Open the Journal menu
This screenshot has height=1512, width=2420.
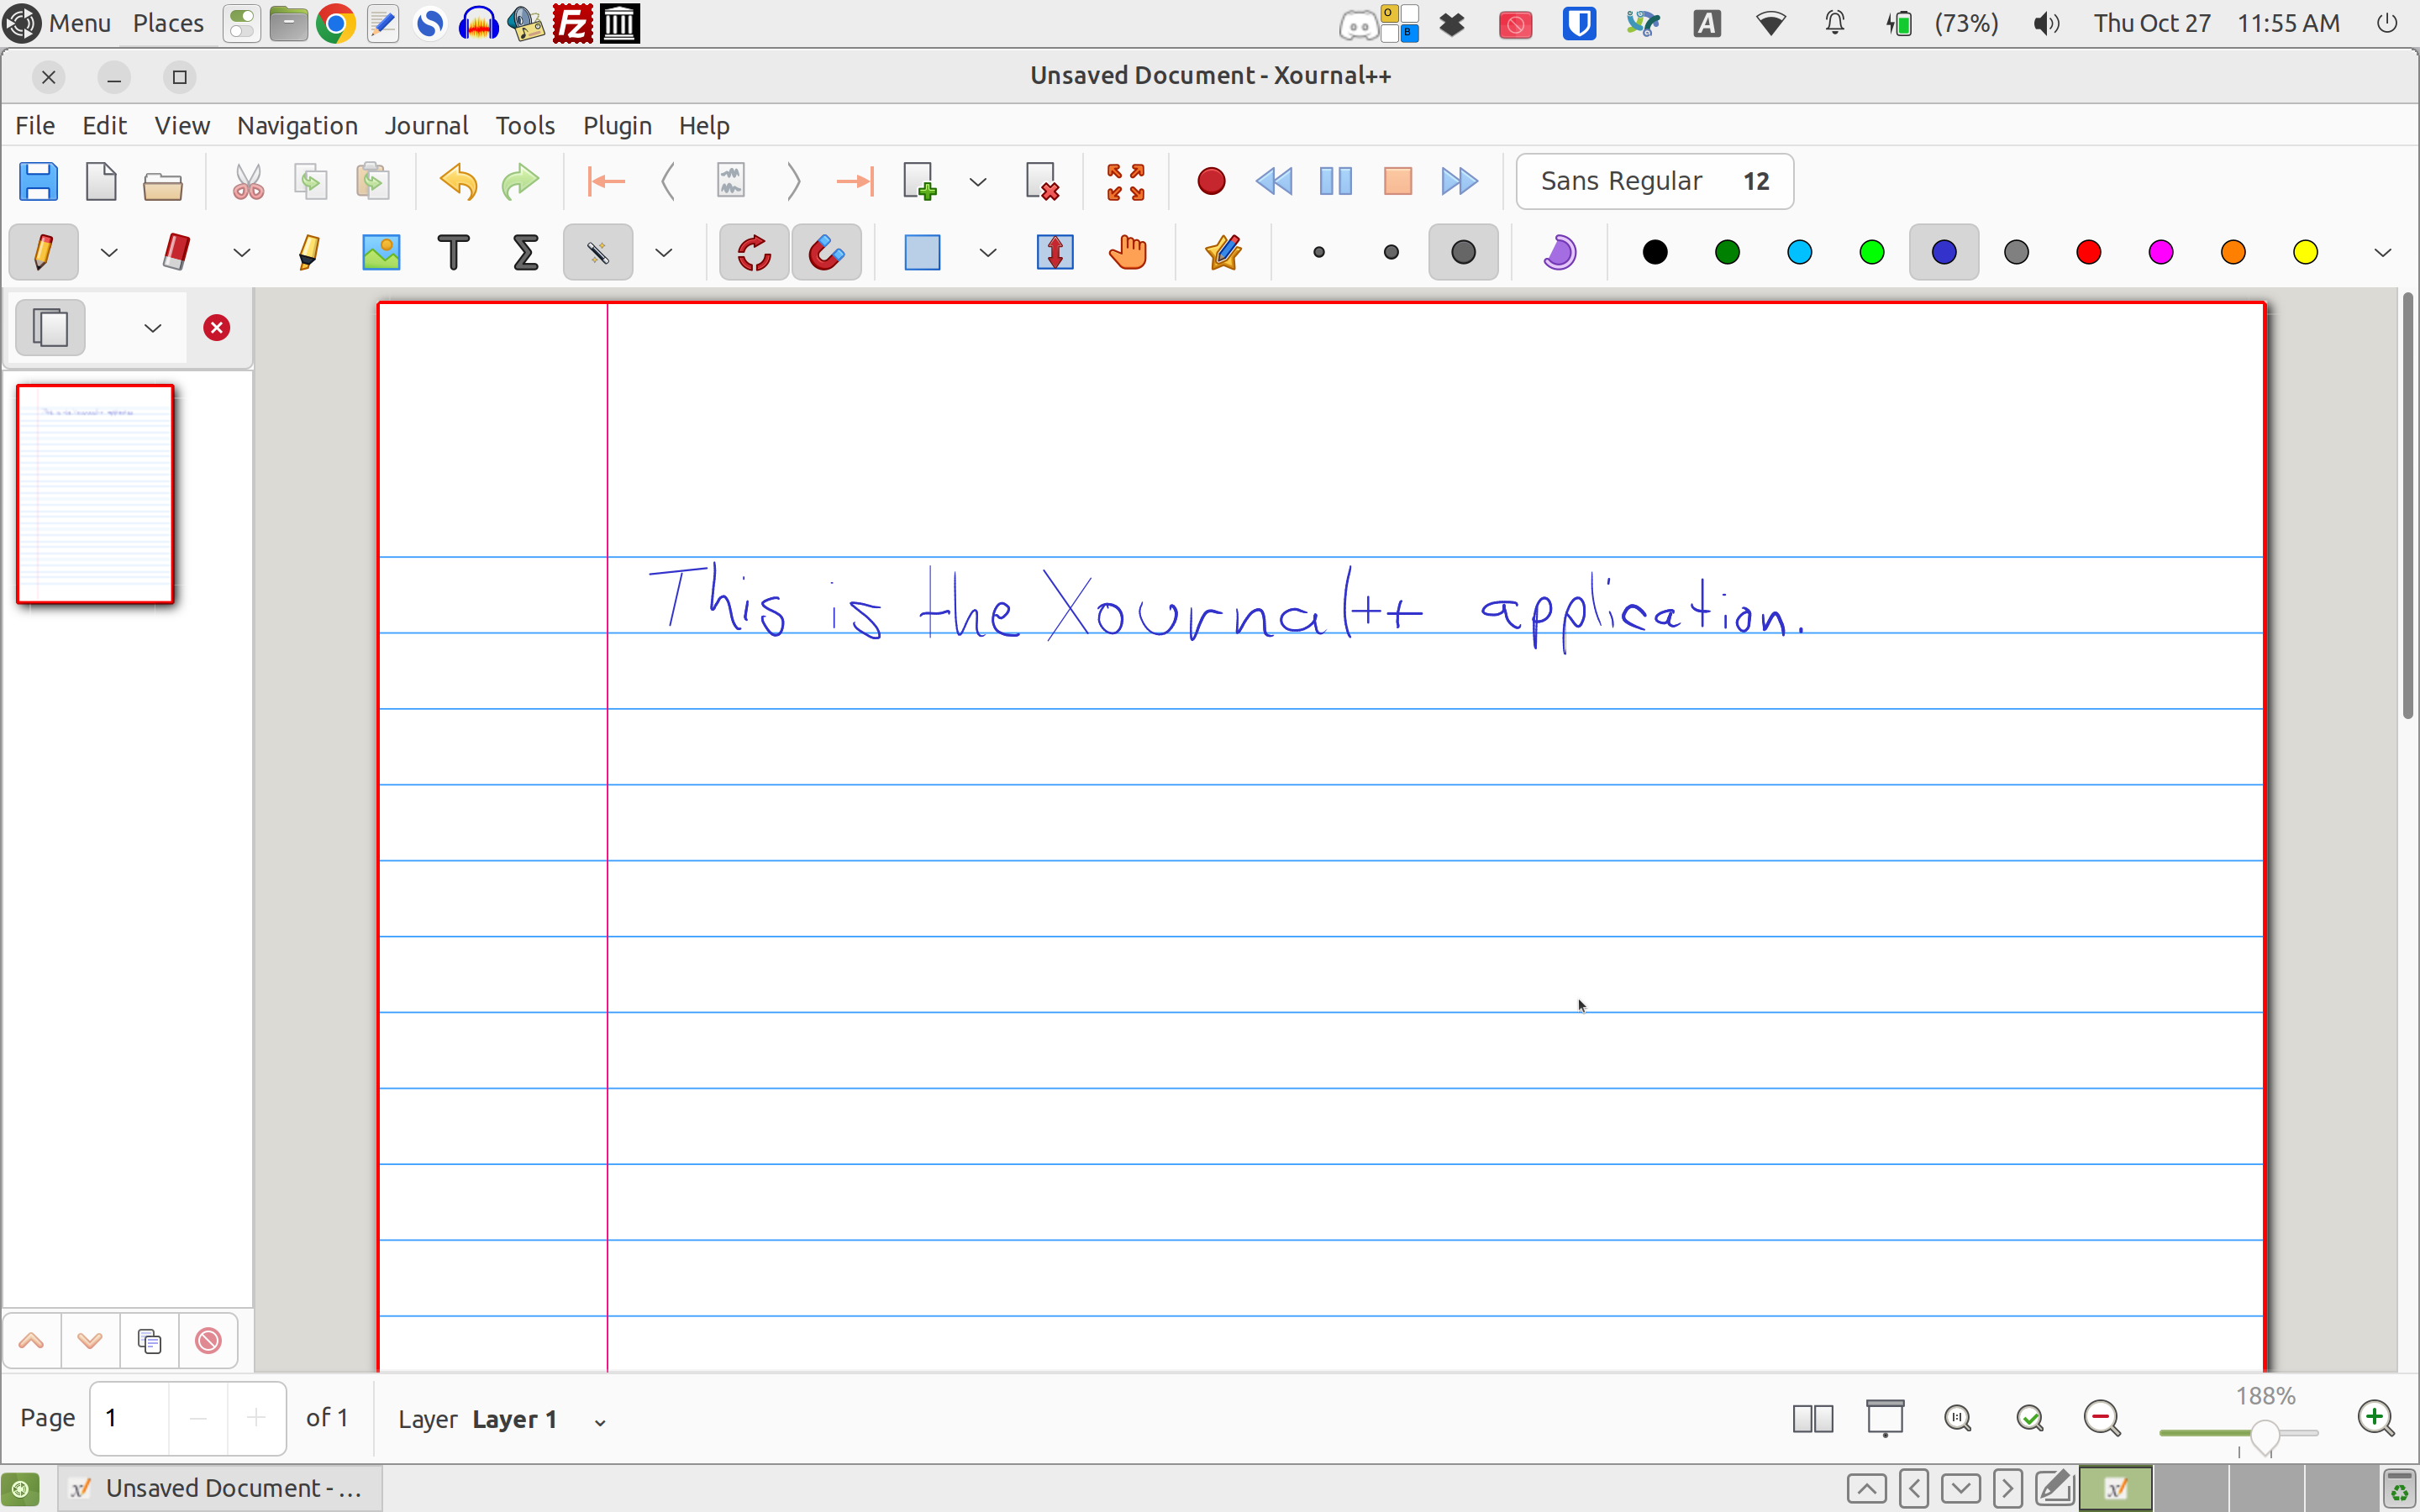[x=427, y=126]
